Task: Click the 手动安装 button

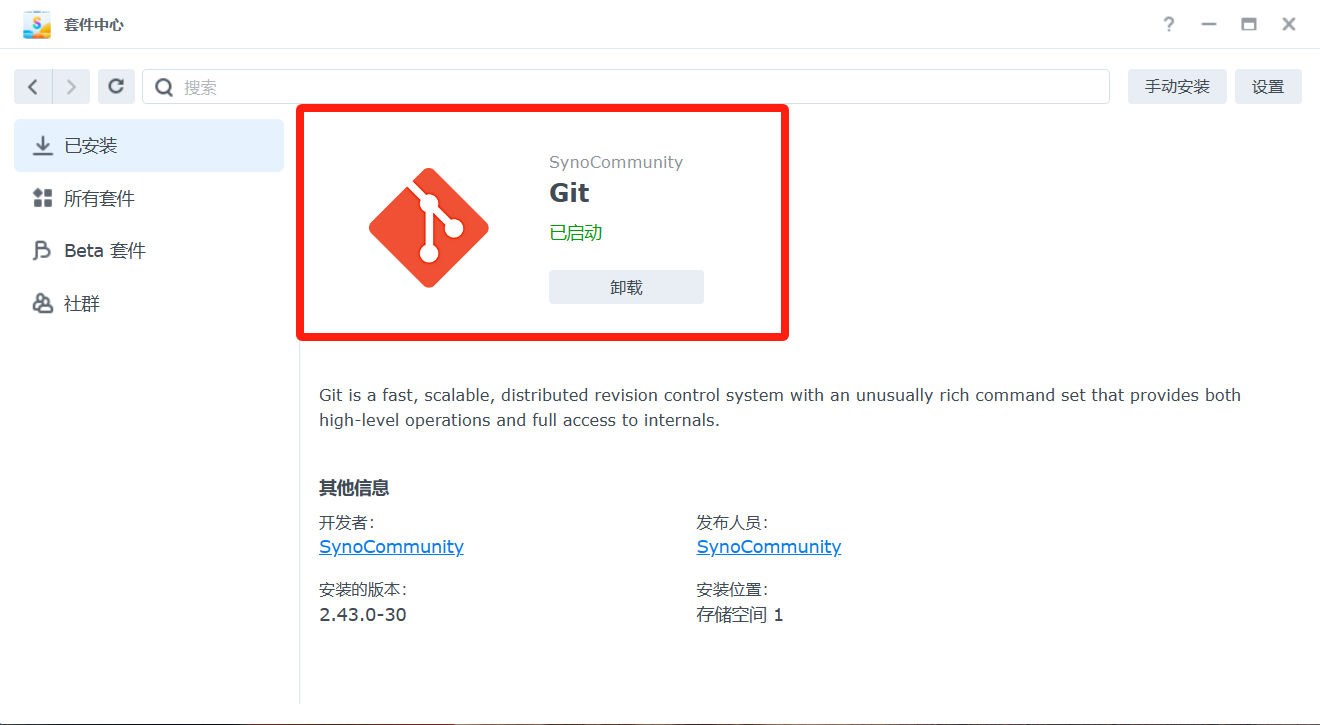Action: pos(1177,87)
